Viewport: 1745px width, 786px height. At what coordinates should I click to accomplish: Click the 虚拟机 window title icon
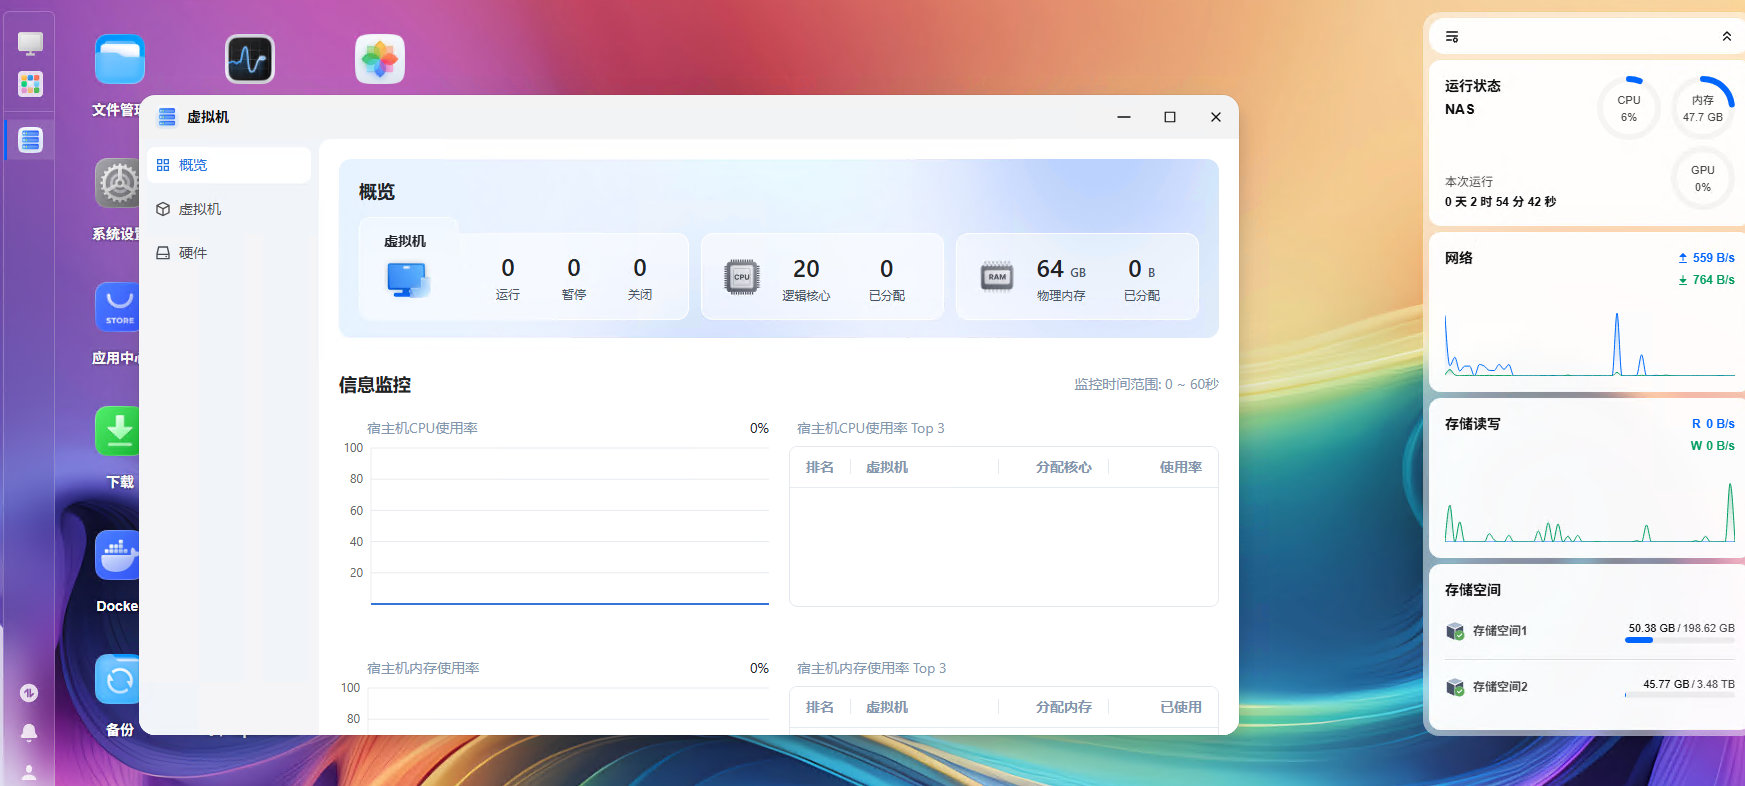pos(167,117)
